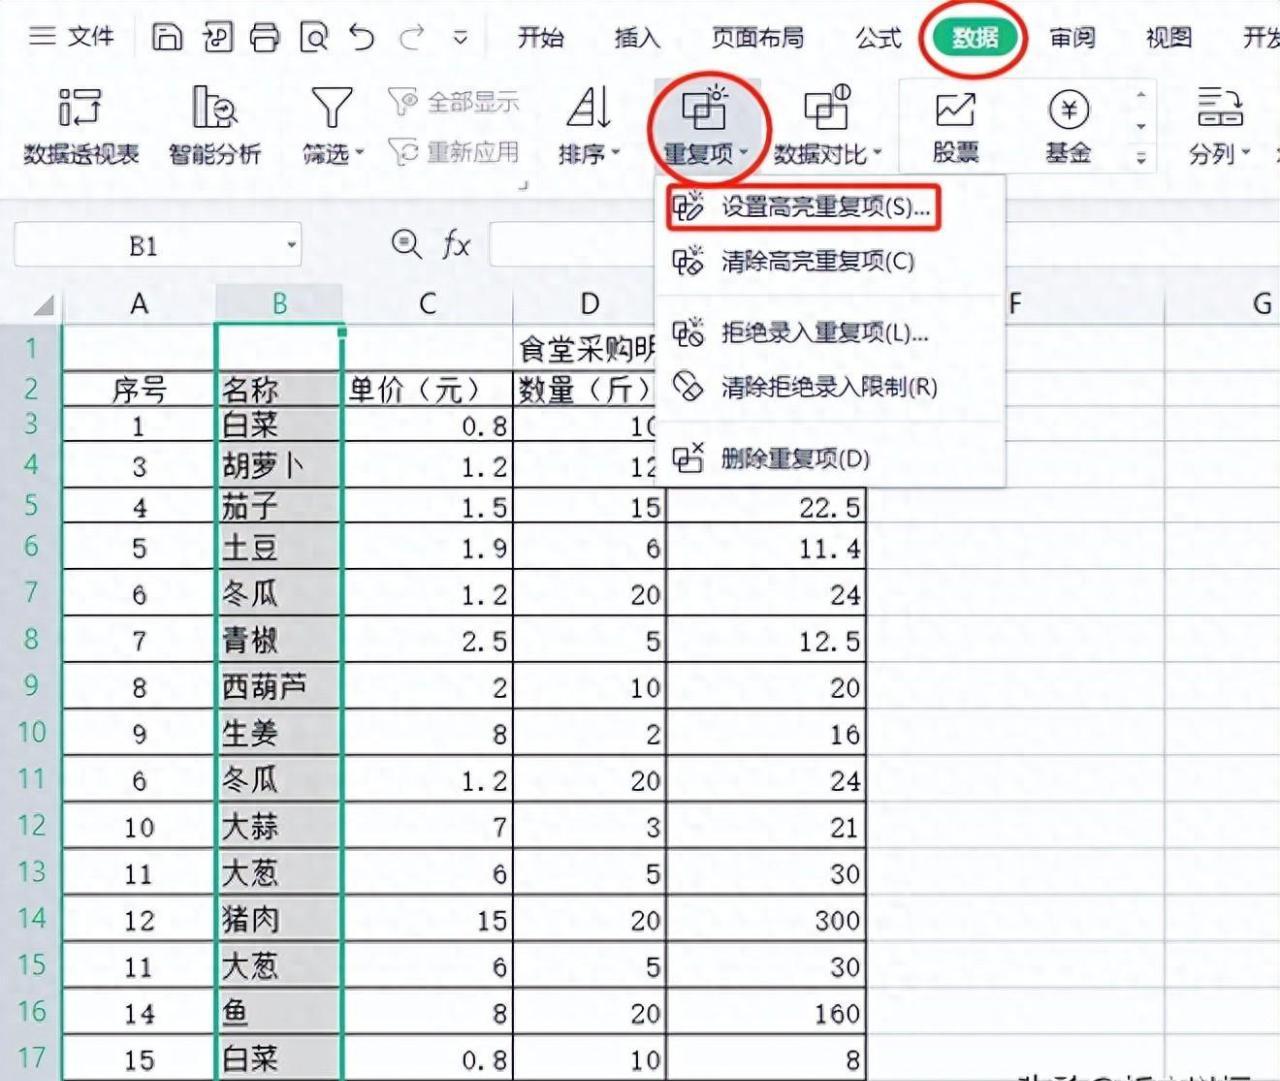Click cell containing 土豆

coord(279,548)
